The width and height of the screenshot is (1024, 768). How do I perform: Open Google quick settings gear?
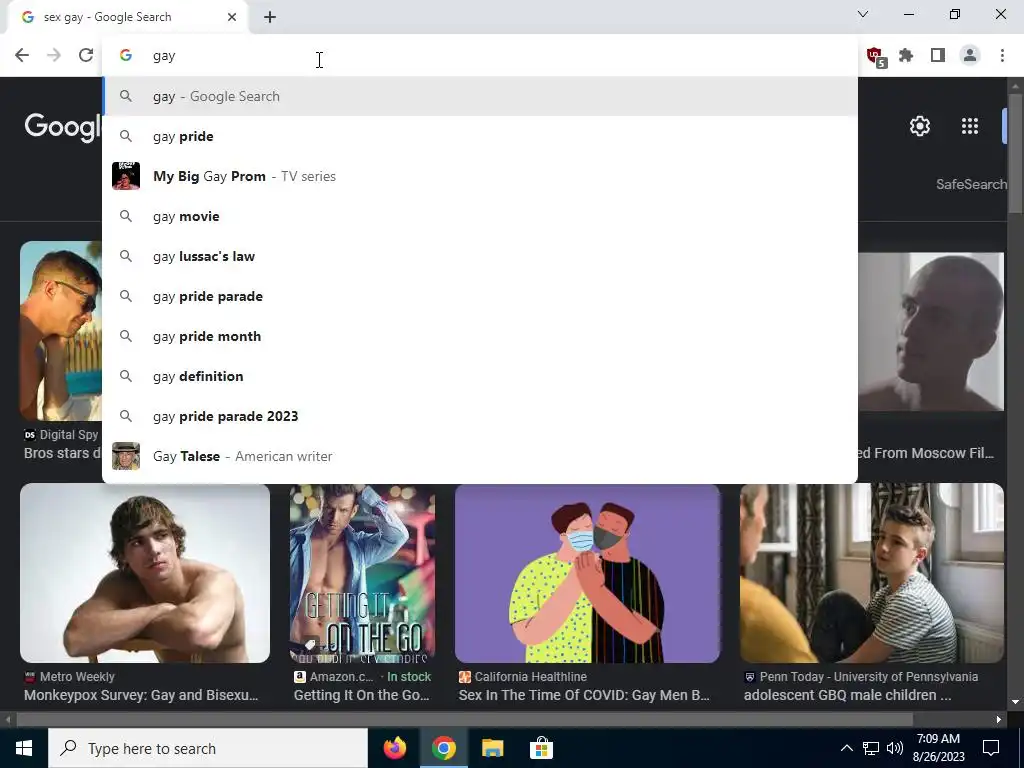920,126
